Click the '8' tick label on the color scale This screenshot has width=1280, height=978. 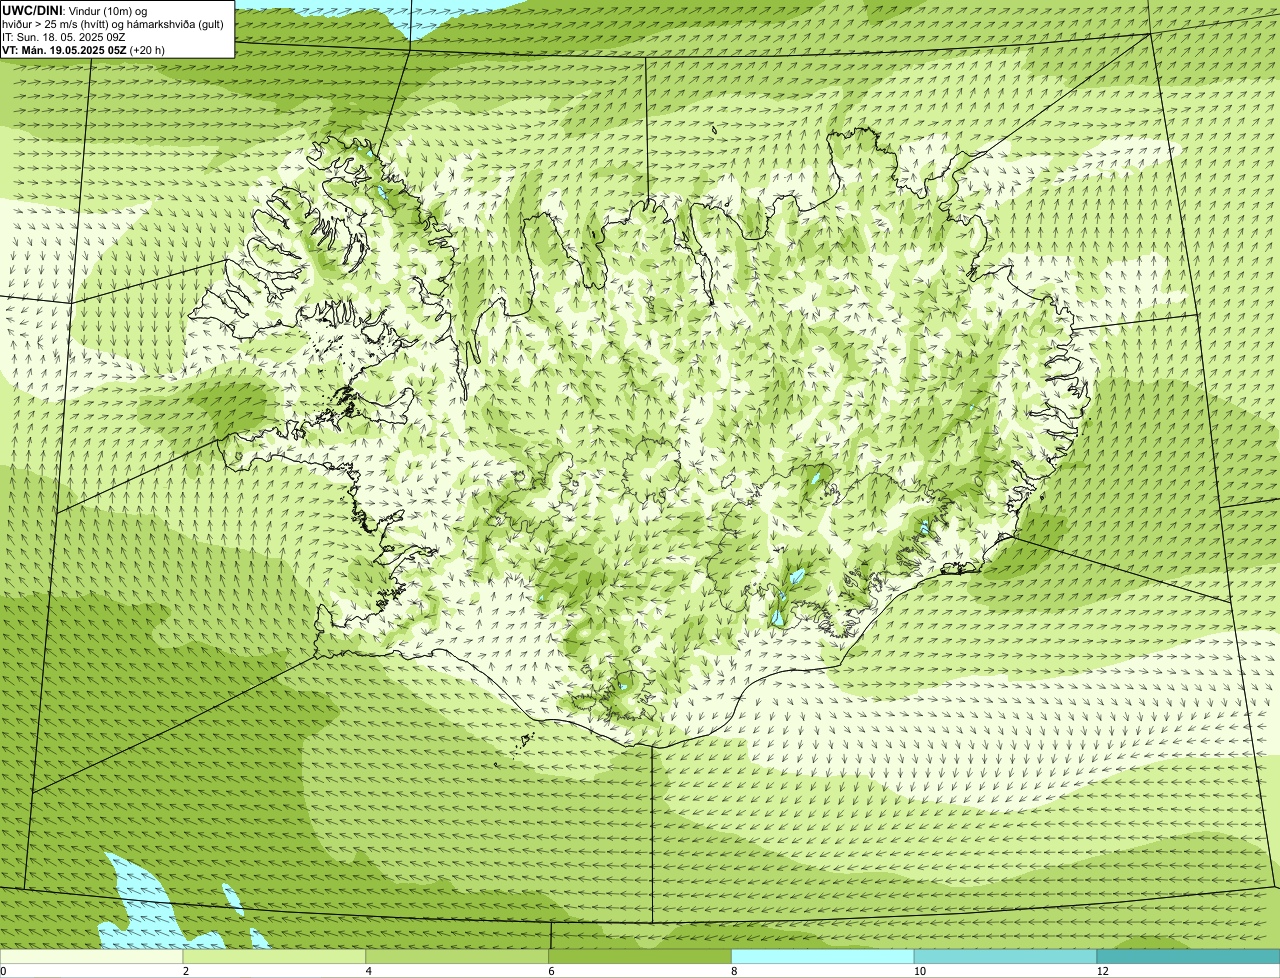735,971
